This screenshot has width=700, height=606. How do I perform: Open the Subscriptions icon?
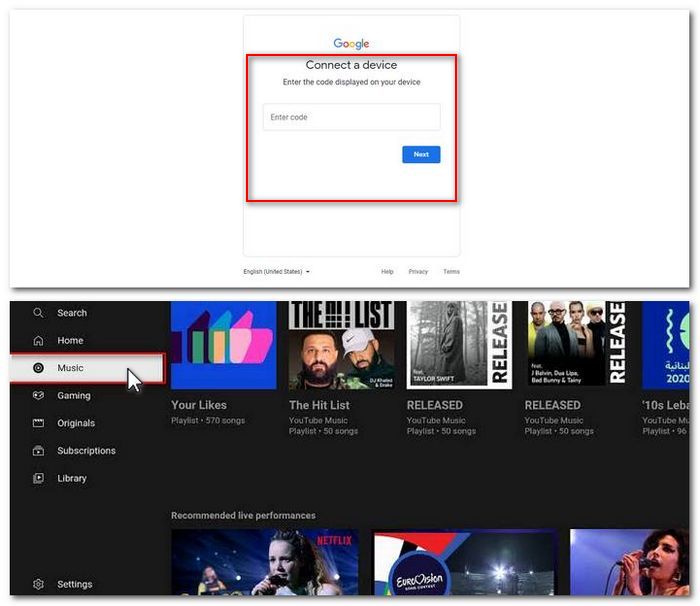(38, 451)
